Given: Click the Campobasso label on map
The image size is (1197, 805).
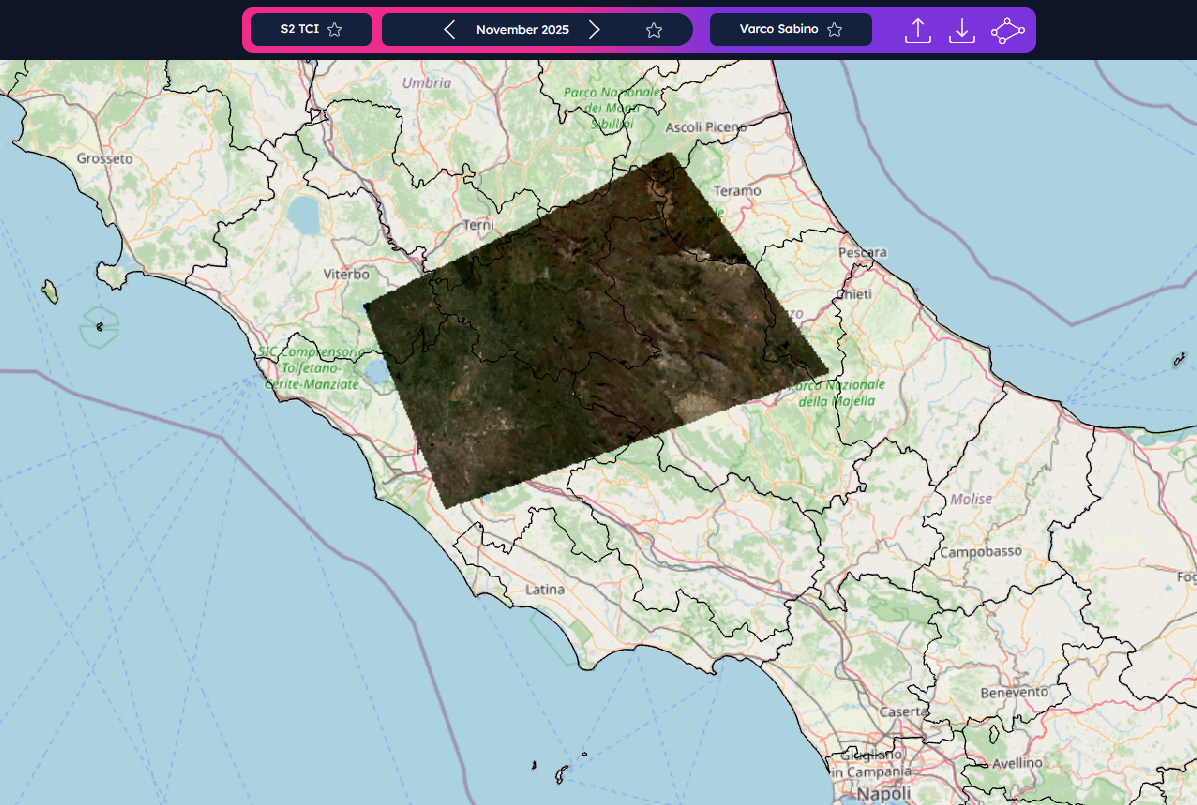Looking at the screenshot, I should 980,552.
